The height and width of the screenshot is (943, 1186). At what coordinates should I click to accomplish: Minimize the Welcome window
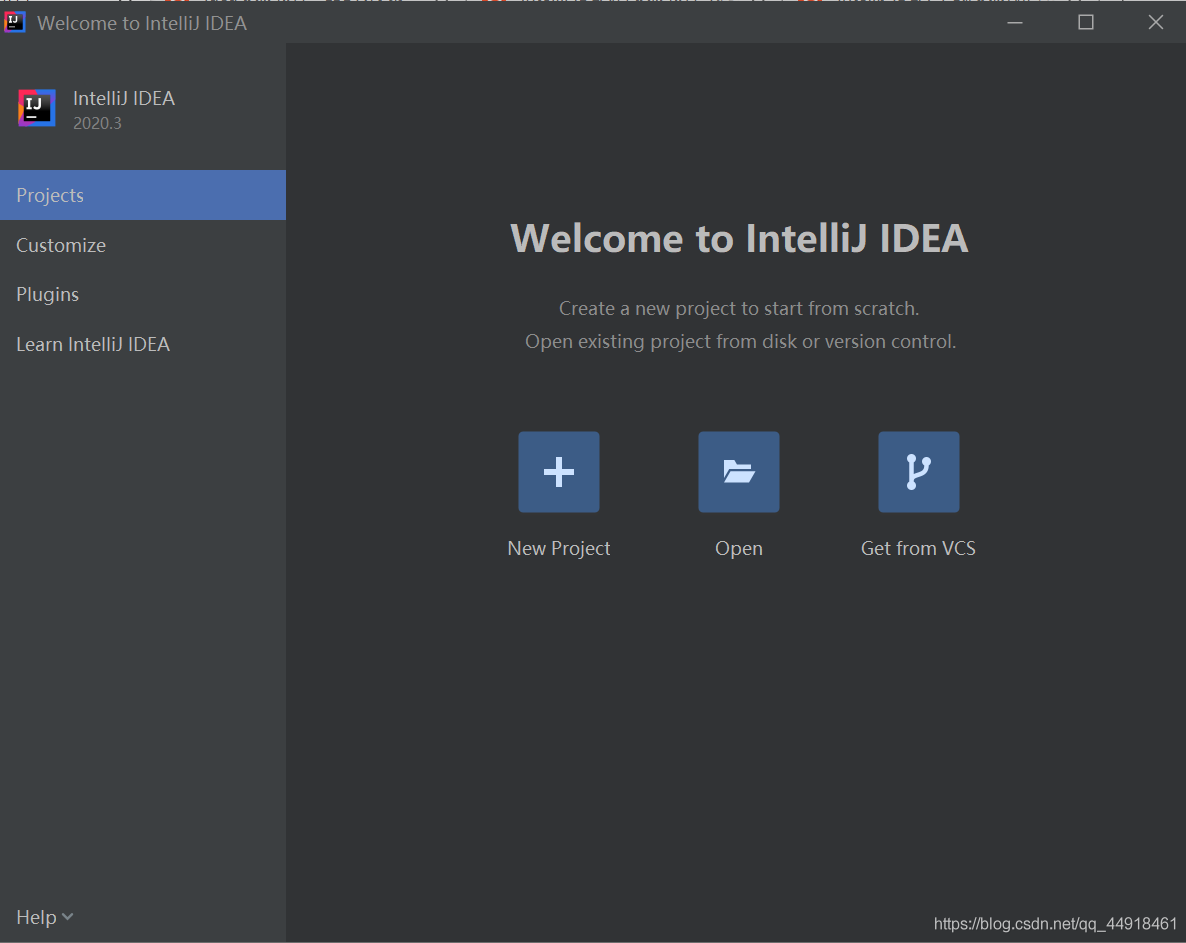[1015, 23]
